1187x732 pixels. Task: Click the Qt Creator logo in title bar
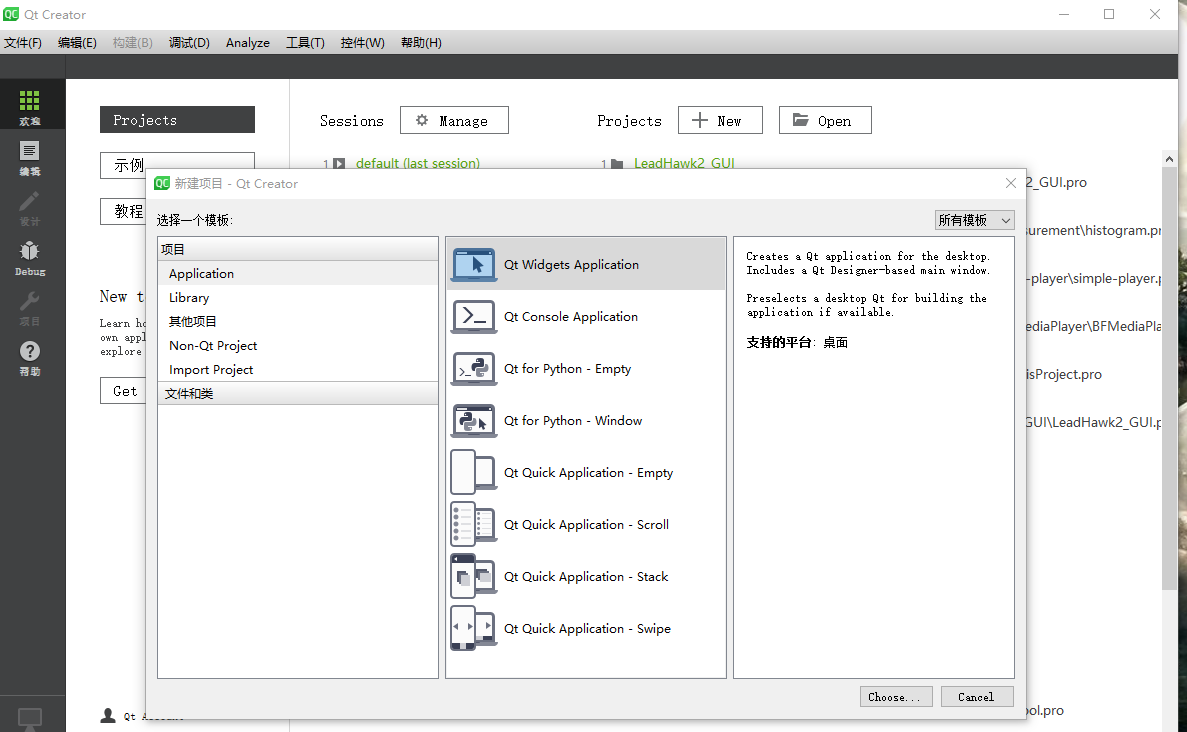[11, 14]
